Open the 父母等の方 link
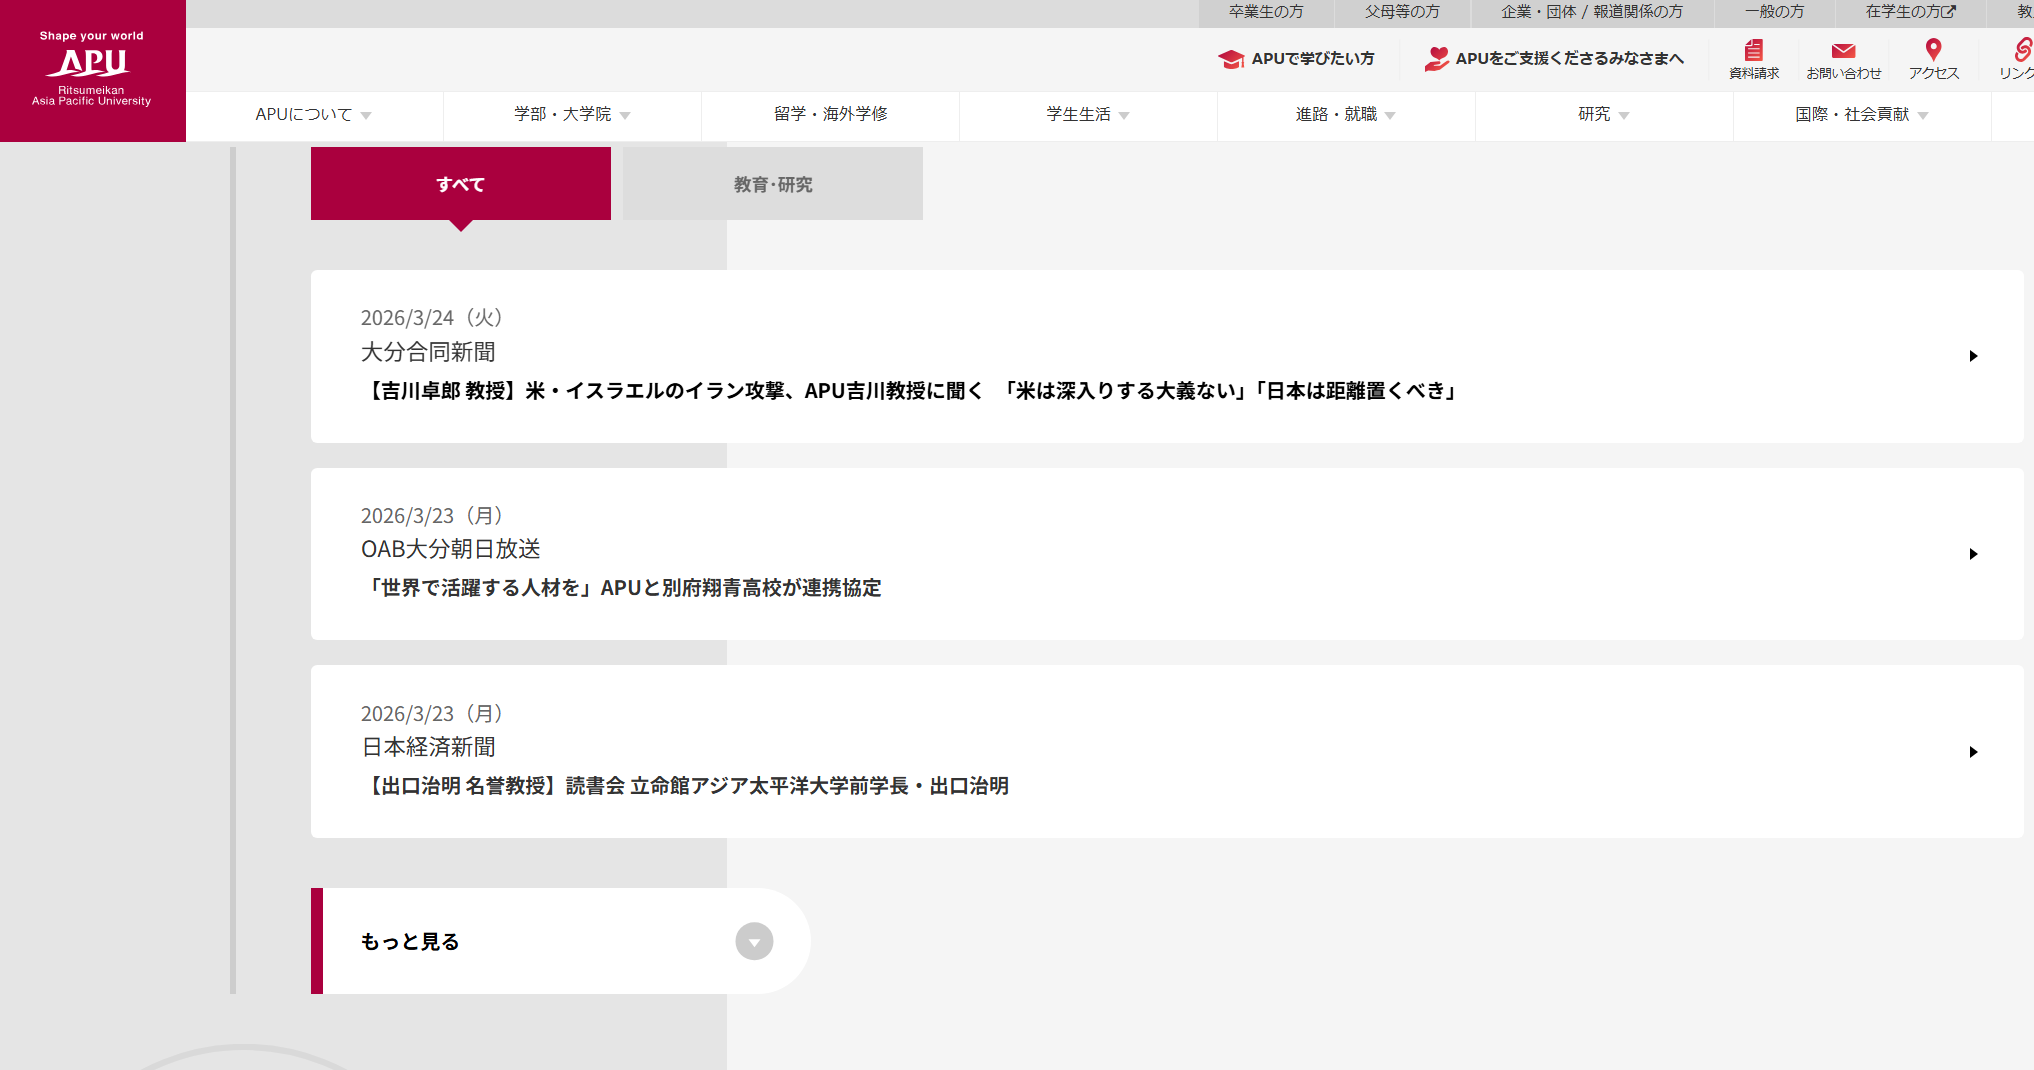This screenshot has width=2034, height=1070. (x=1402, y=12)
